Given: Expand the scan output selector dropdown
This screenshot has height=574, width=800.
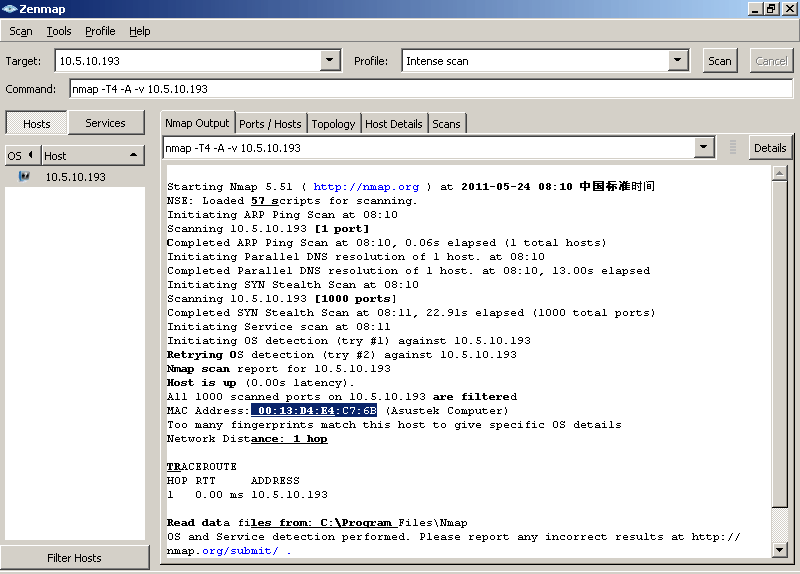Looking at the screenshot, I should 705,148.
